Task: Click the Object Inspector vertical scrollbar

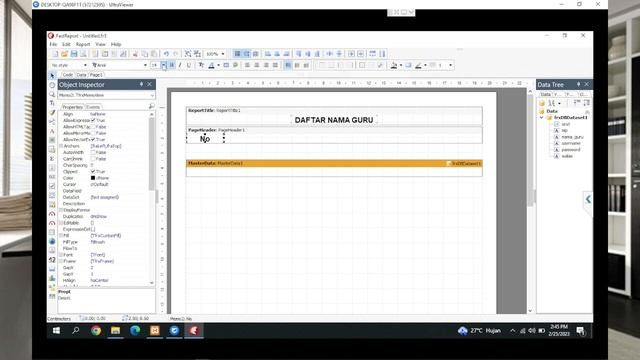Action: (x=152, y=155)
